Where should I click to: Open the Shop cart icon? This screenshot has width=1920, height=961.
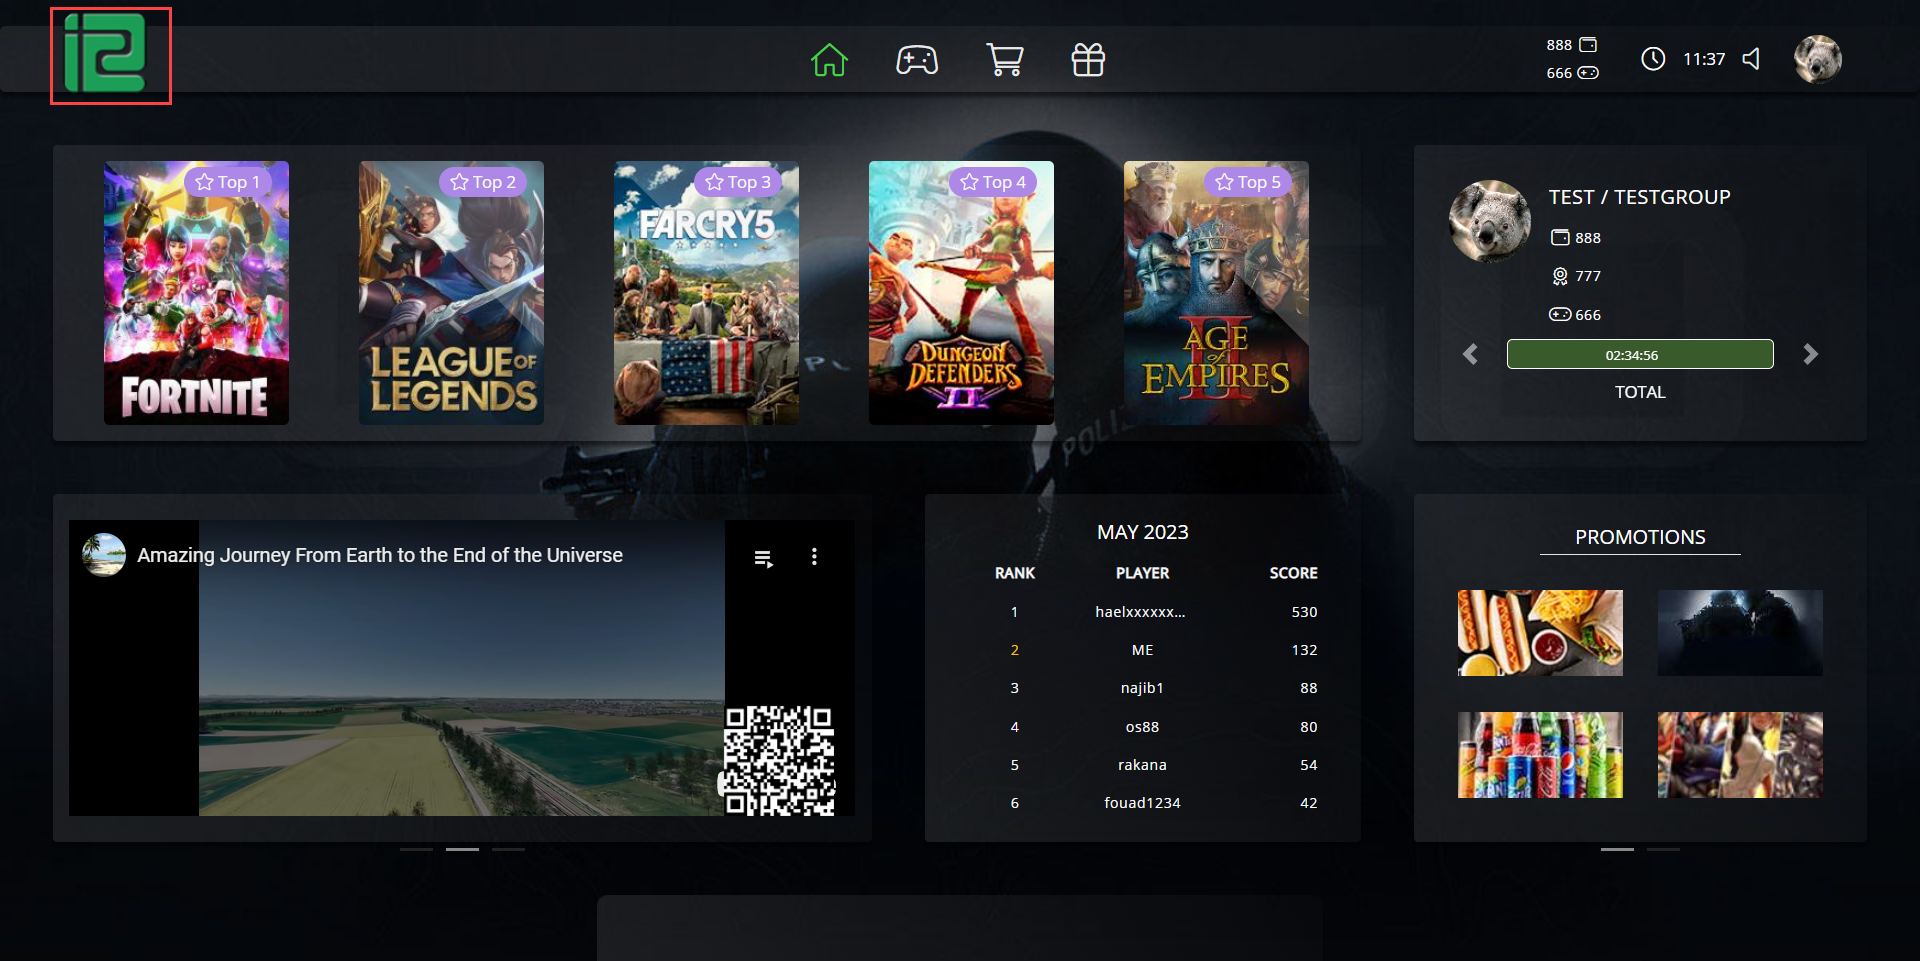[1004, 60]
